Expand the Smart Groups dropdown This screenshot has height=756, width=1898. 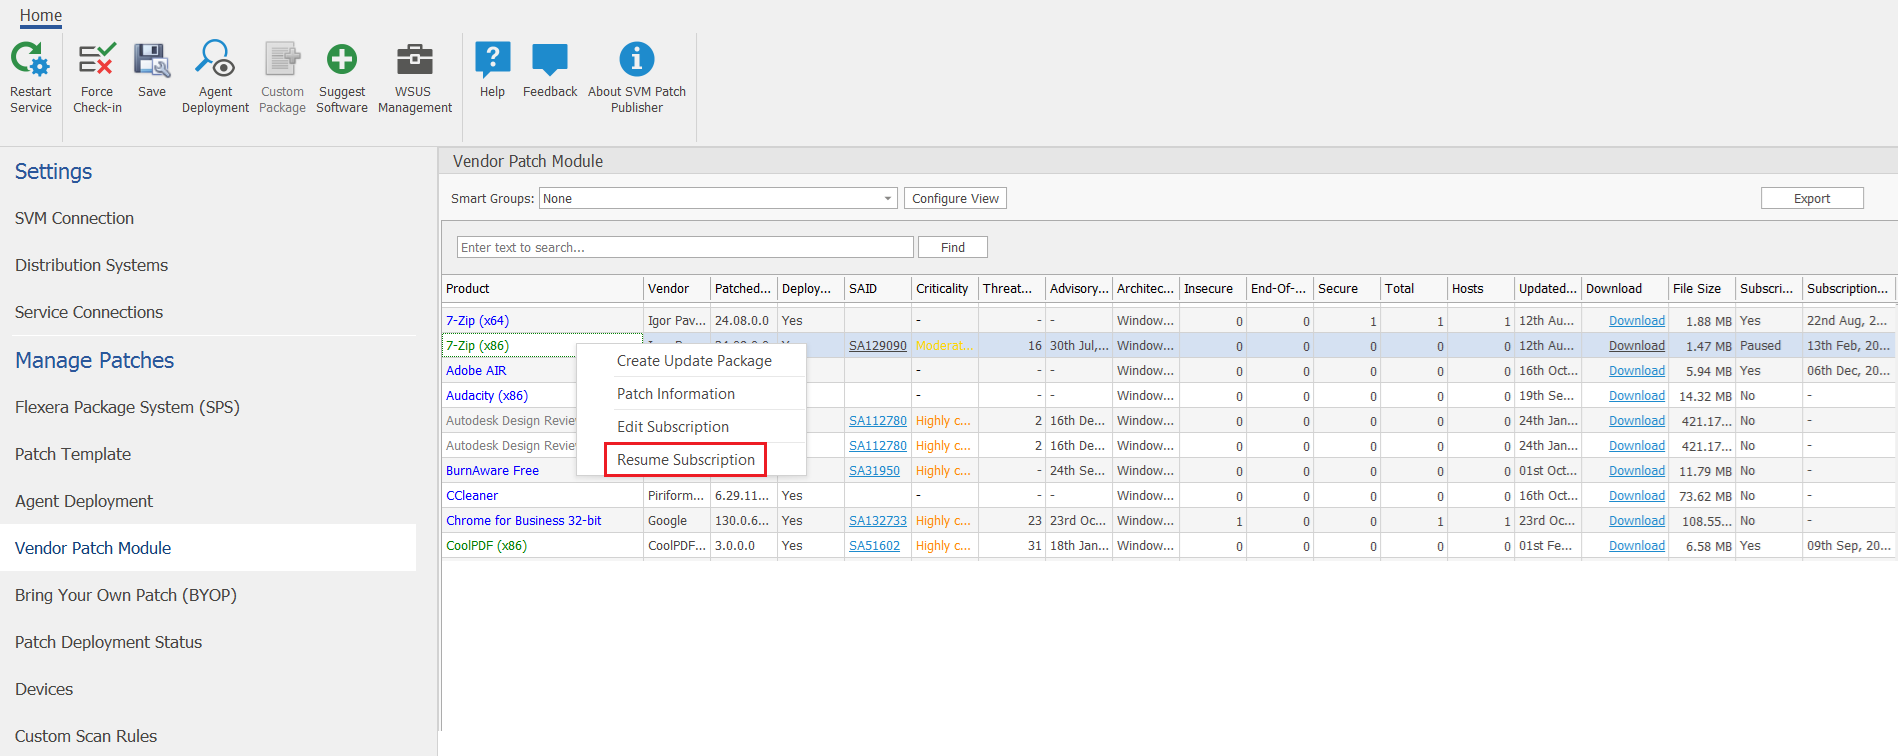coord(886,199)
